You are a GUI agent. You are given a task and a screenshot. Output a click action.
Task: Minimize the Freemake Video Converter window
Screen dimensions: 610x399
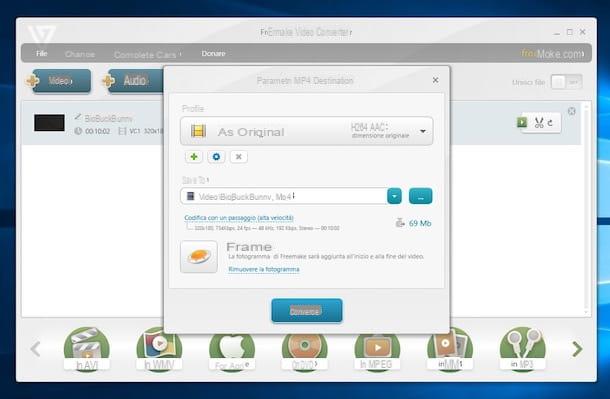557,32
